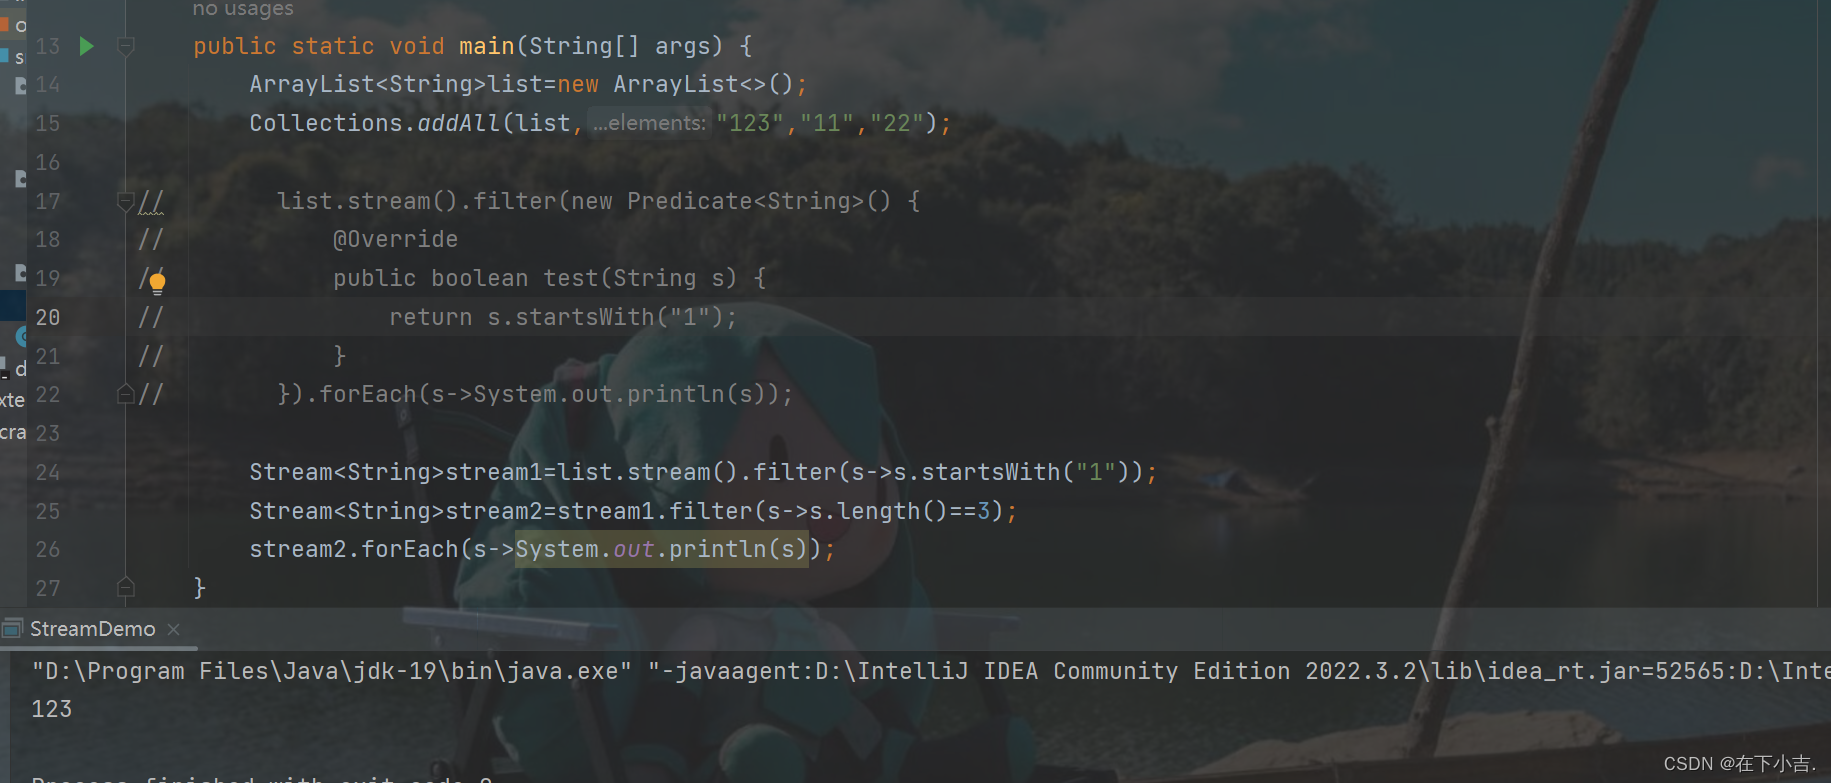Click the '...elements:' parameter hint
Image resolution: width=1831 pixels, height=783 pixels.
(x=649, y=123)
